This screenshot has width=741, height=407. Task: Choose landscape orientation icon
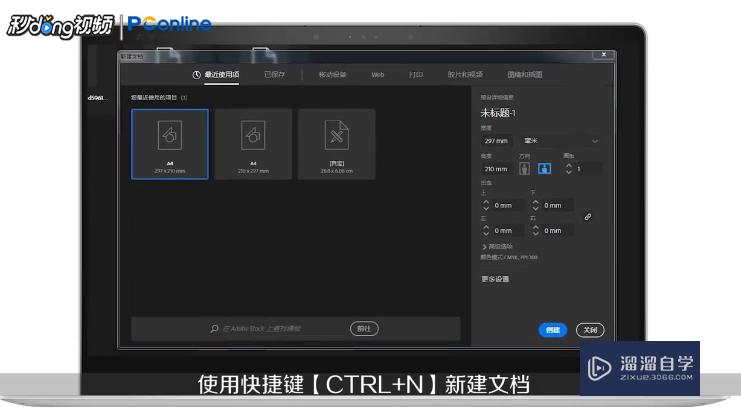point(544,168)
